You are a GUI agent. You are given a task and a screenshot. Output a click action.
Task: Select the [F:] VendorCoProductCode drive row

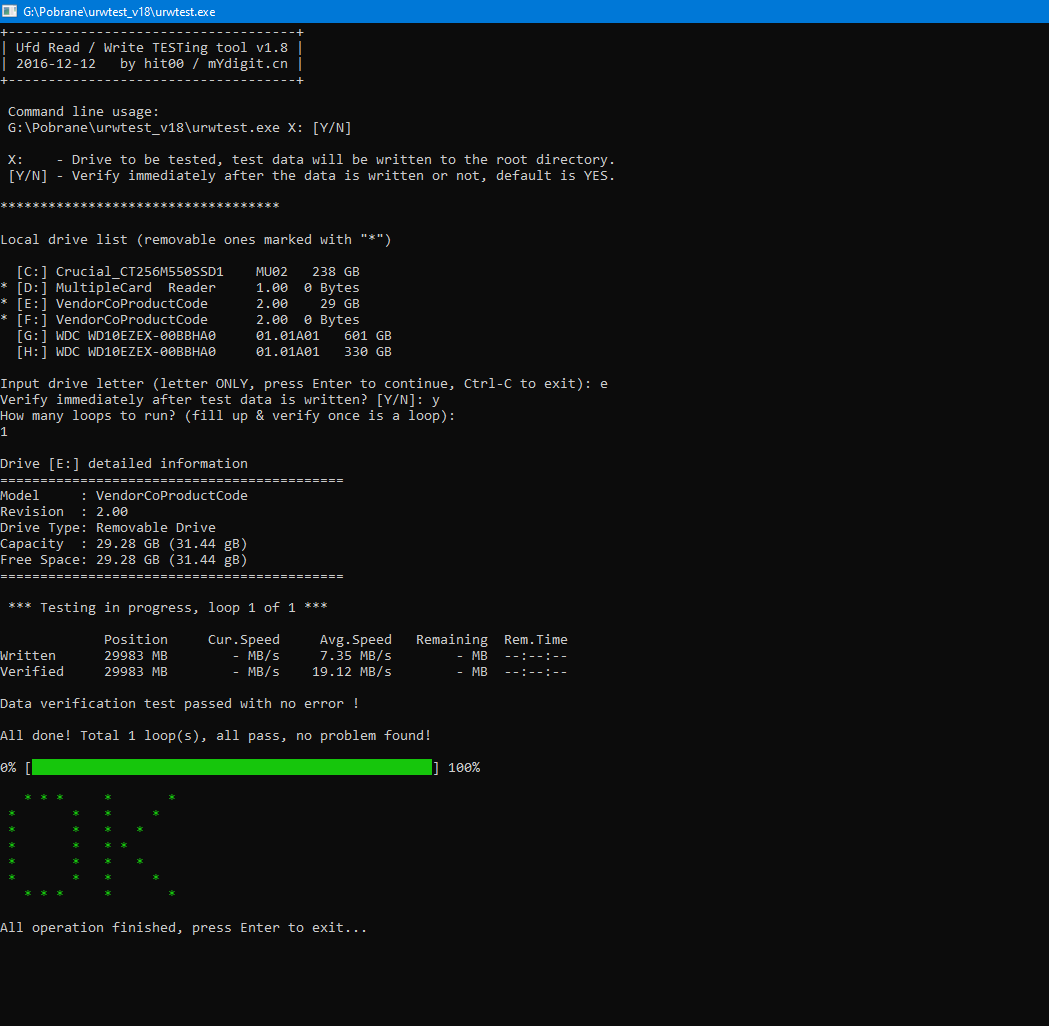tap(180, 320)
